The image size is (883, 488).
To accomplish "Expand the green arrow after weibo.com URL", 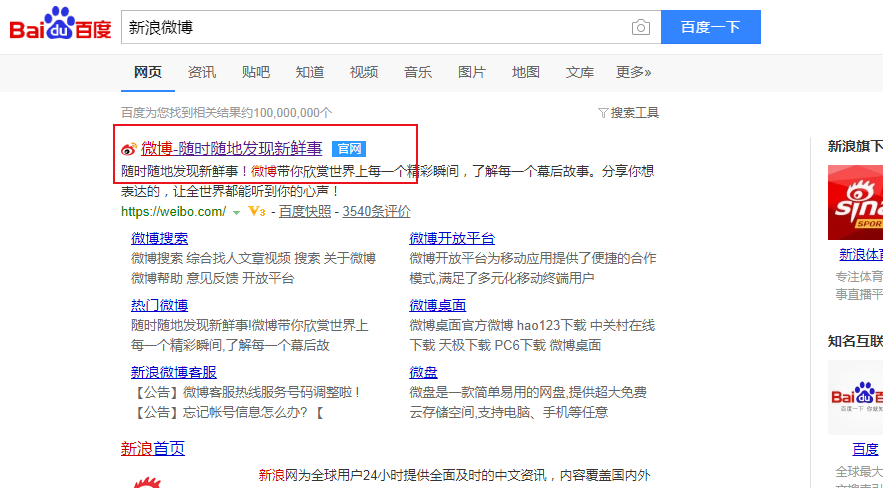I will tap(237, 213).
